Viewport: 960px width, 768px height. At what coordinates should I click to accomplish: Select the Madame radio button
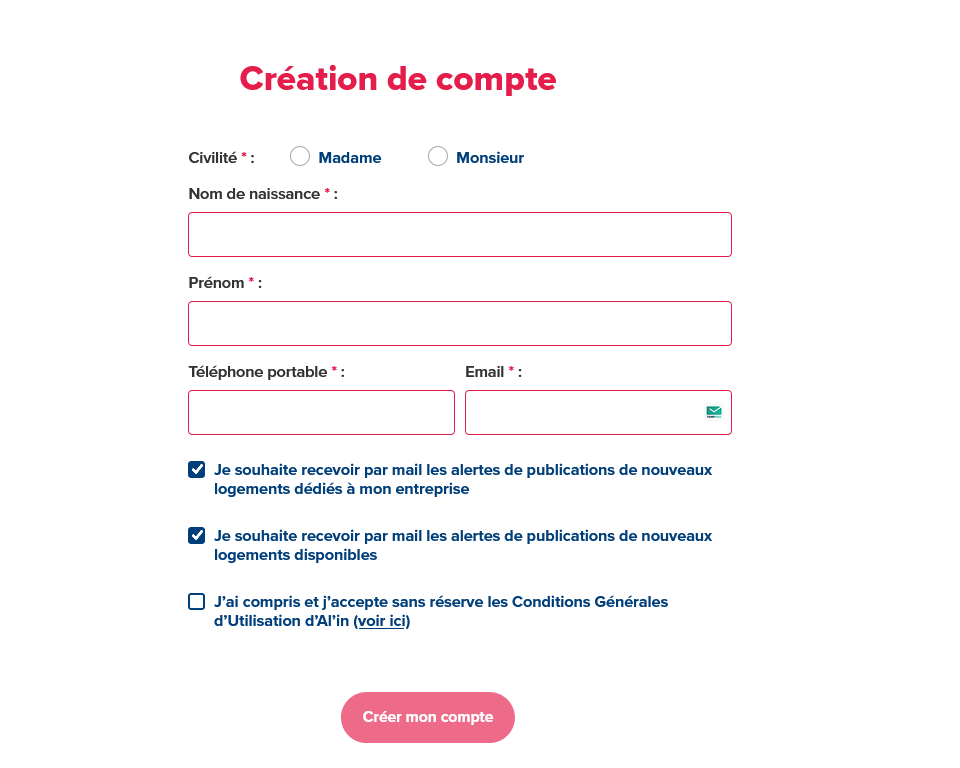tap(299, 156)
